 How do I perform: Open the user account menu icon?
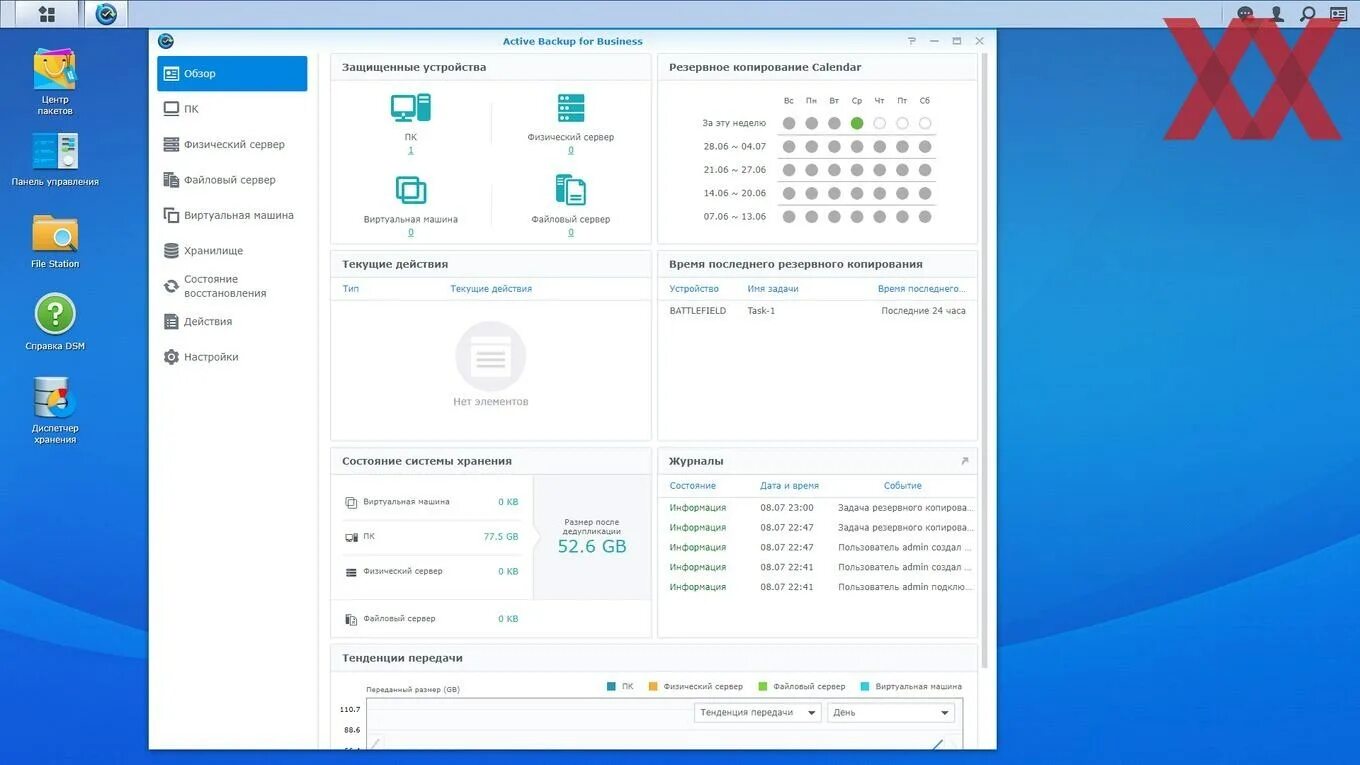point(1277,14)
